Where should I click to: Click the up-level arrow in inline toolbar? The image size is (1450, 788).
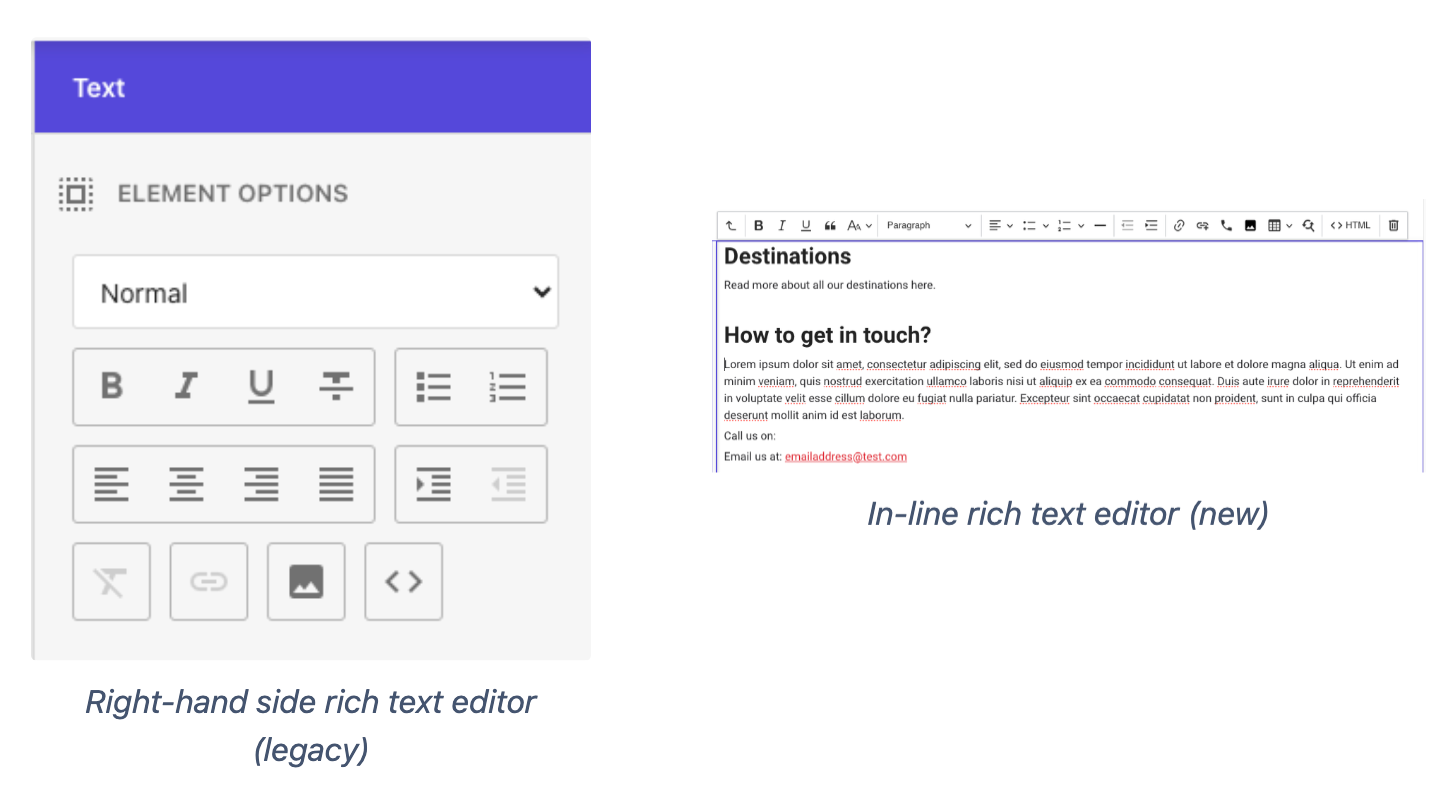731,225
